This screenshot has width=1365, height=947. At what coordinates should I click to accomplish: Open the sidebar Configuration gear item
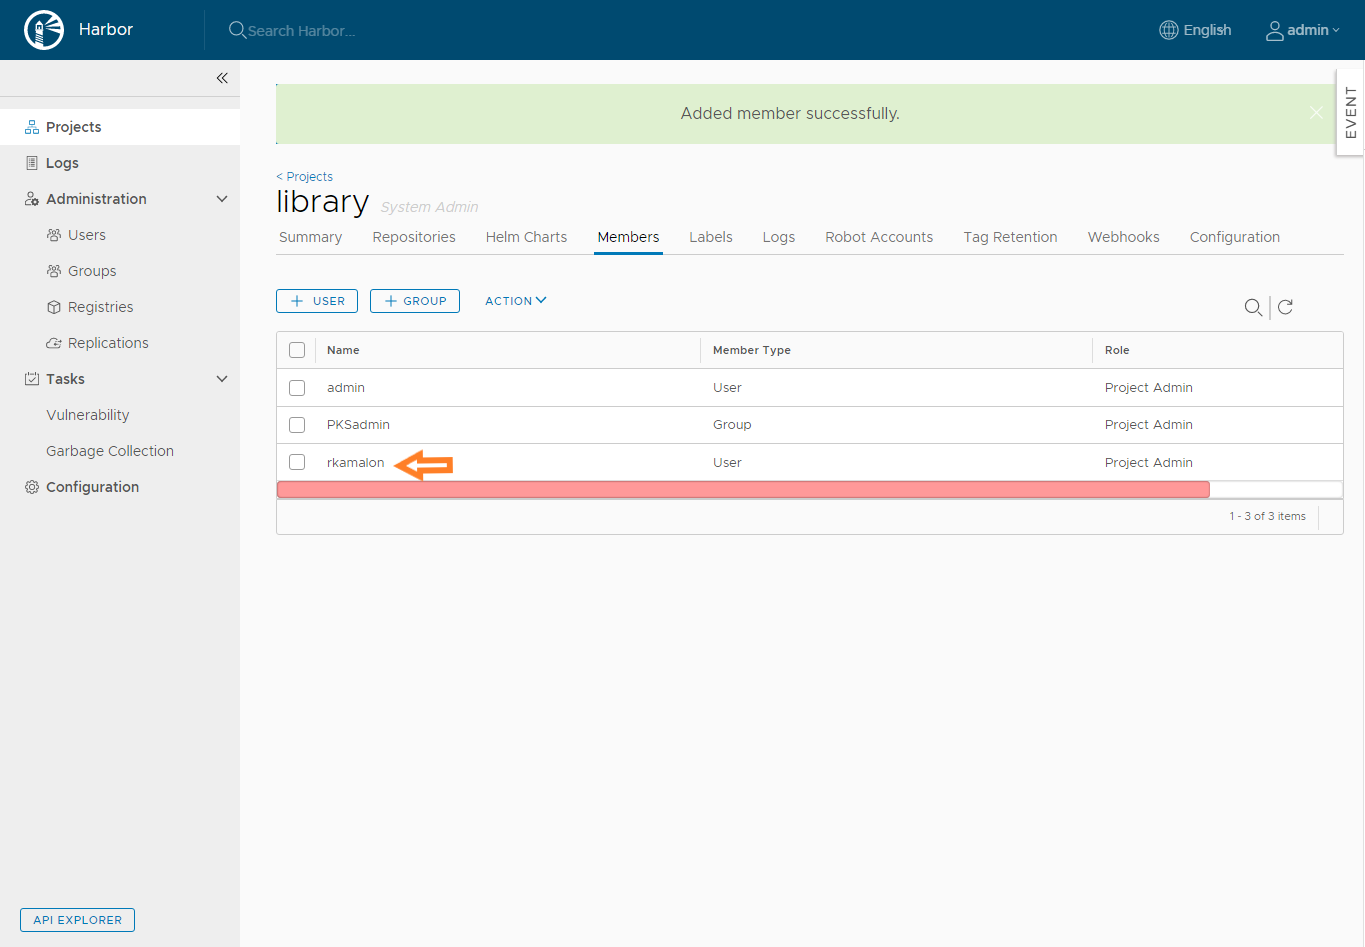[92, 487]
